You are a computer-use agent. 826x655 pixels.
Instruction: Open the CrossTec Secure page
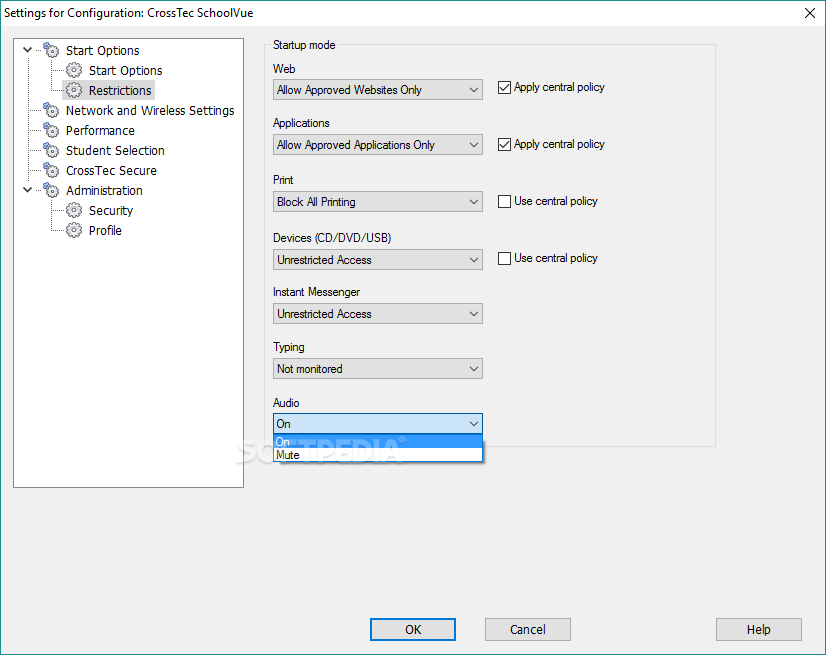(x=111, y=171)
